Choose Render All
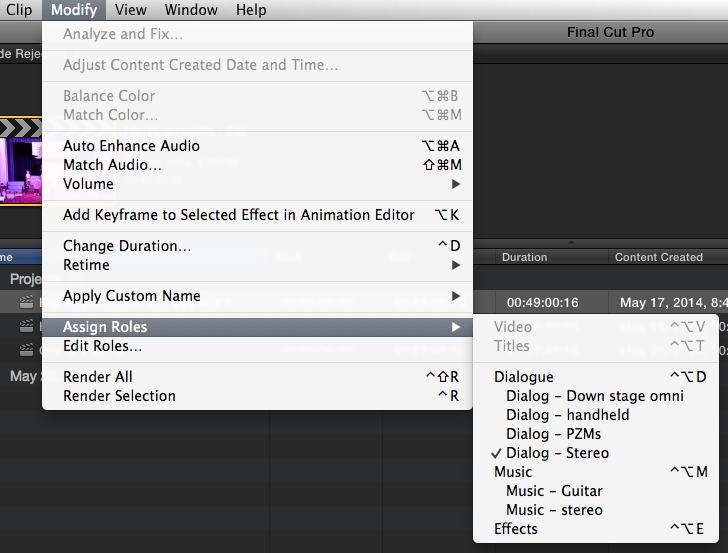 [257, 377]
